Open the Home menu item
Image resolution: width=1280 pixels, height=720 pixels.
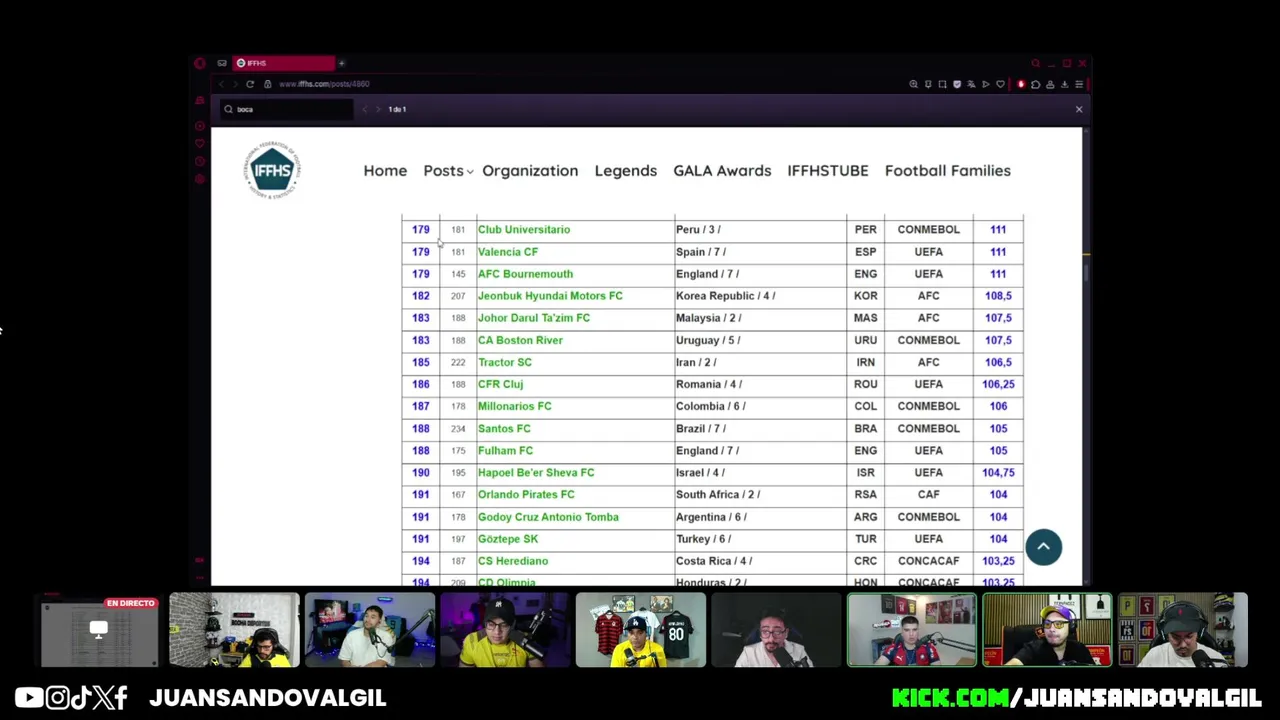click(x=385, y=170)
